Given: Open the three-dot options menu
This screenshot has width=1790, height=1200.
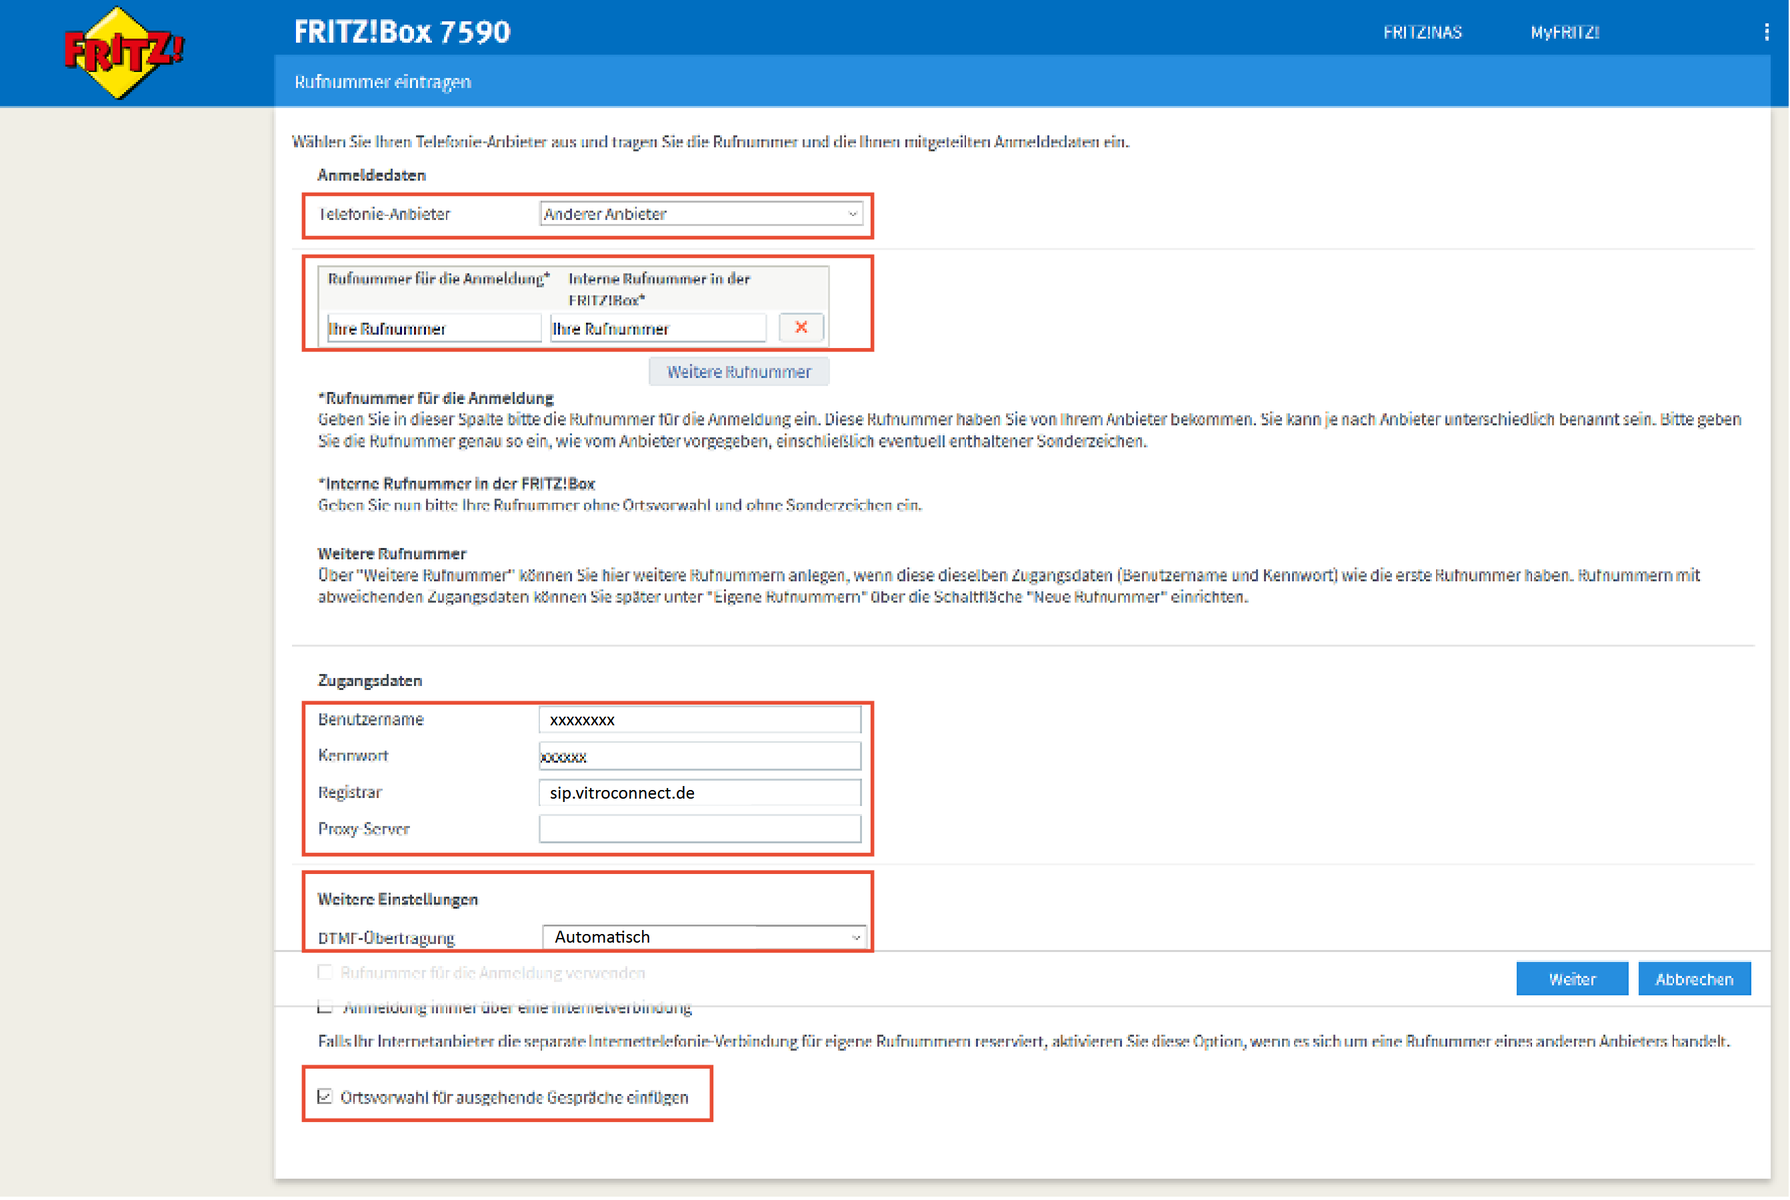Looking at the screenshot, I should click(1767, 32).
